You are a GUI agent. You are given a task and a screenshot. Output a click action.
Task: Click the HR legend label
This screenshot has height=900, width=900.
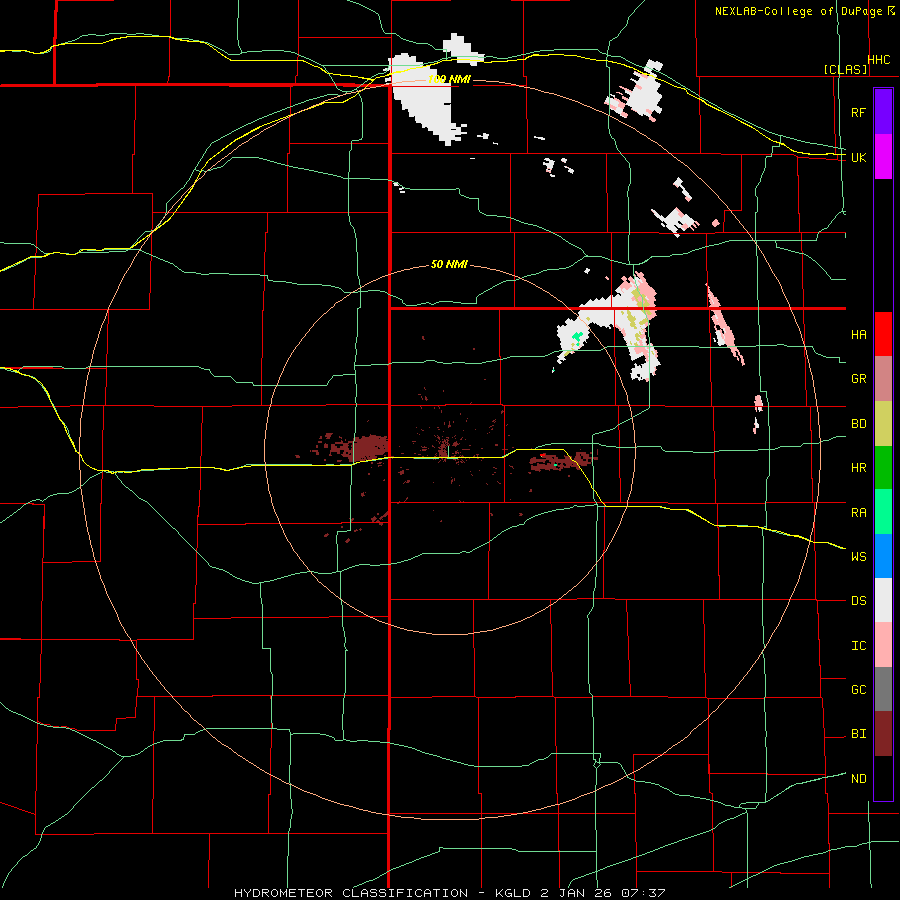coord(858,468)
